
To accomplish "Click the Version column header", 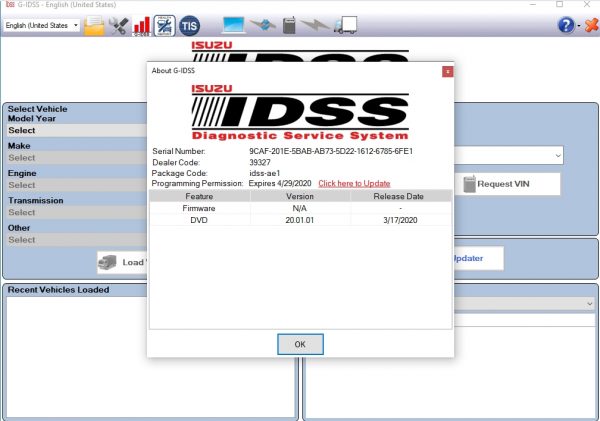I will point(300,196).
